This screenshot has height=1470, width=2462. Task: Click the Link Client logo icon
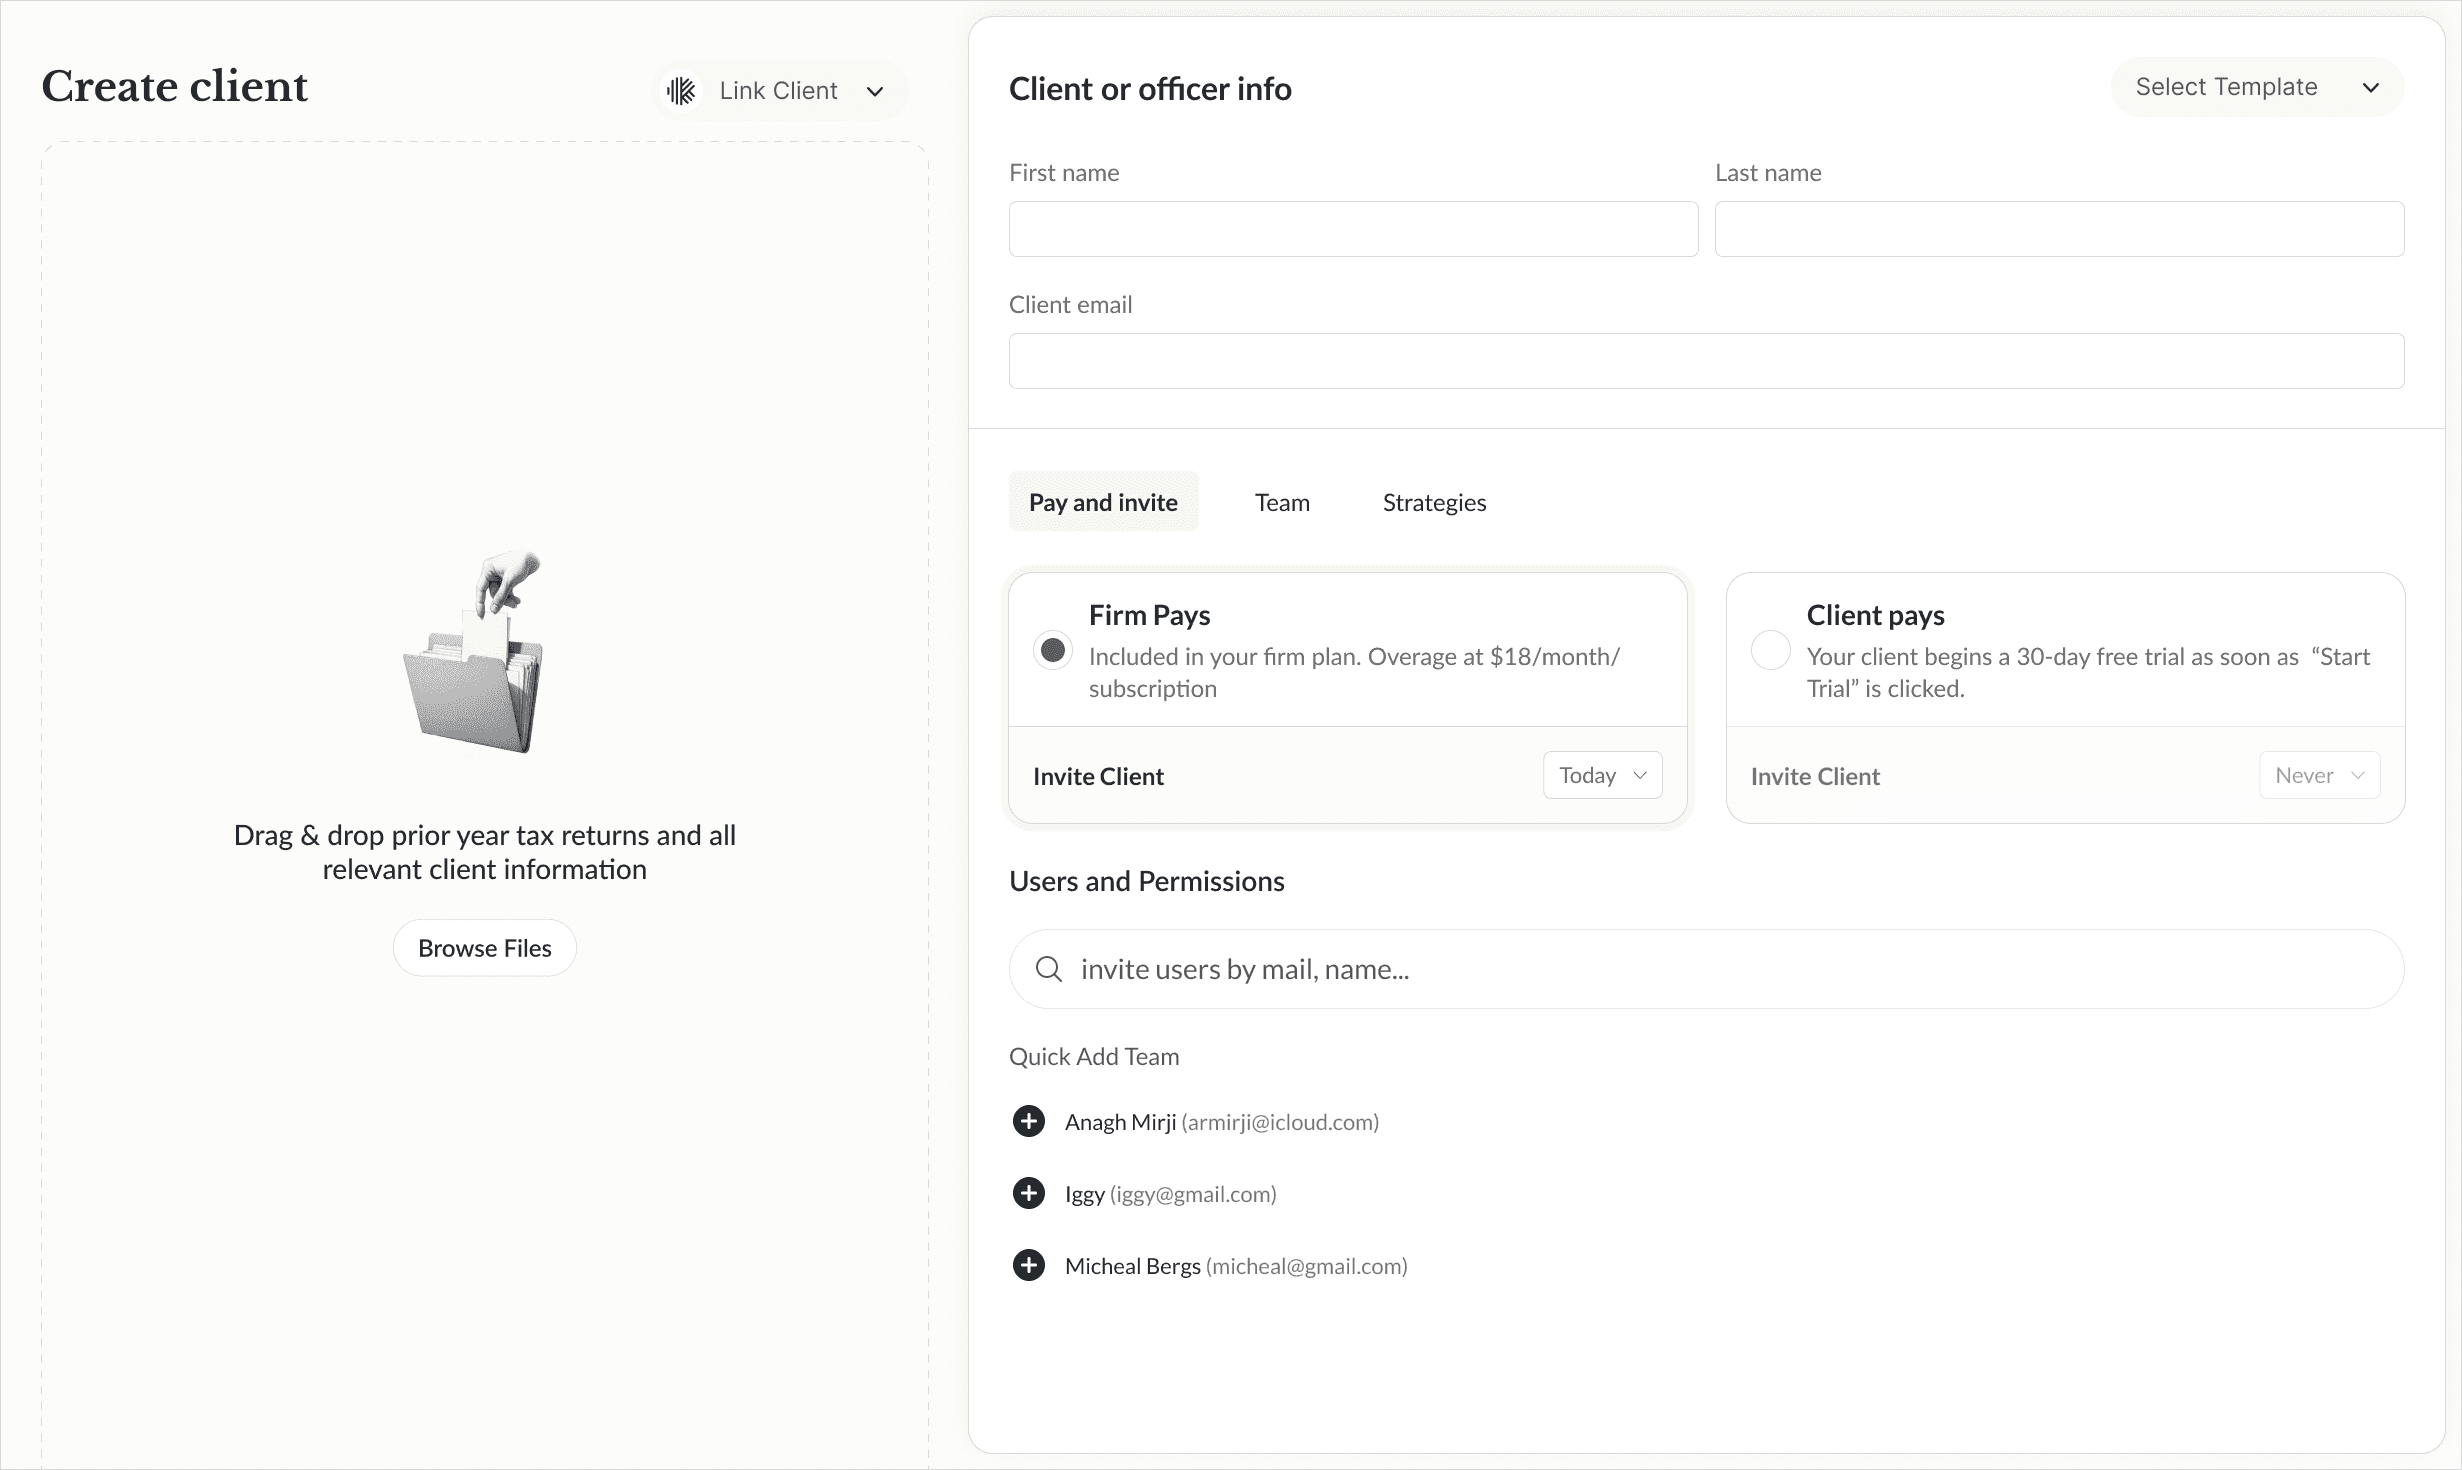tap(682, 91)
